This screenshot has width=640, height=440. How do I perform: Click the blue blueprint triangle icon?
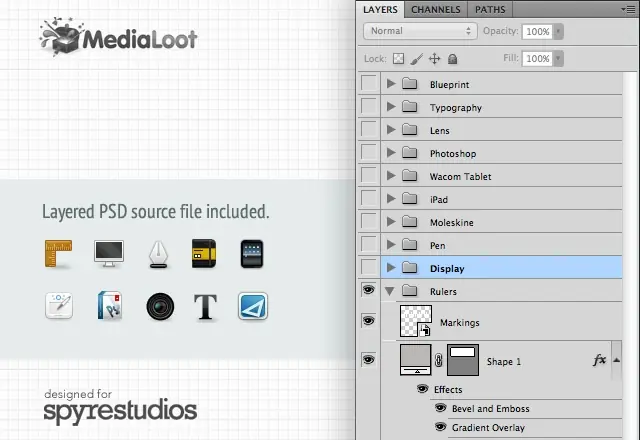point(253,306)
